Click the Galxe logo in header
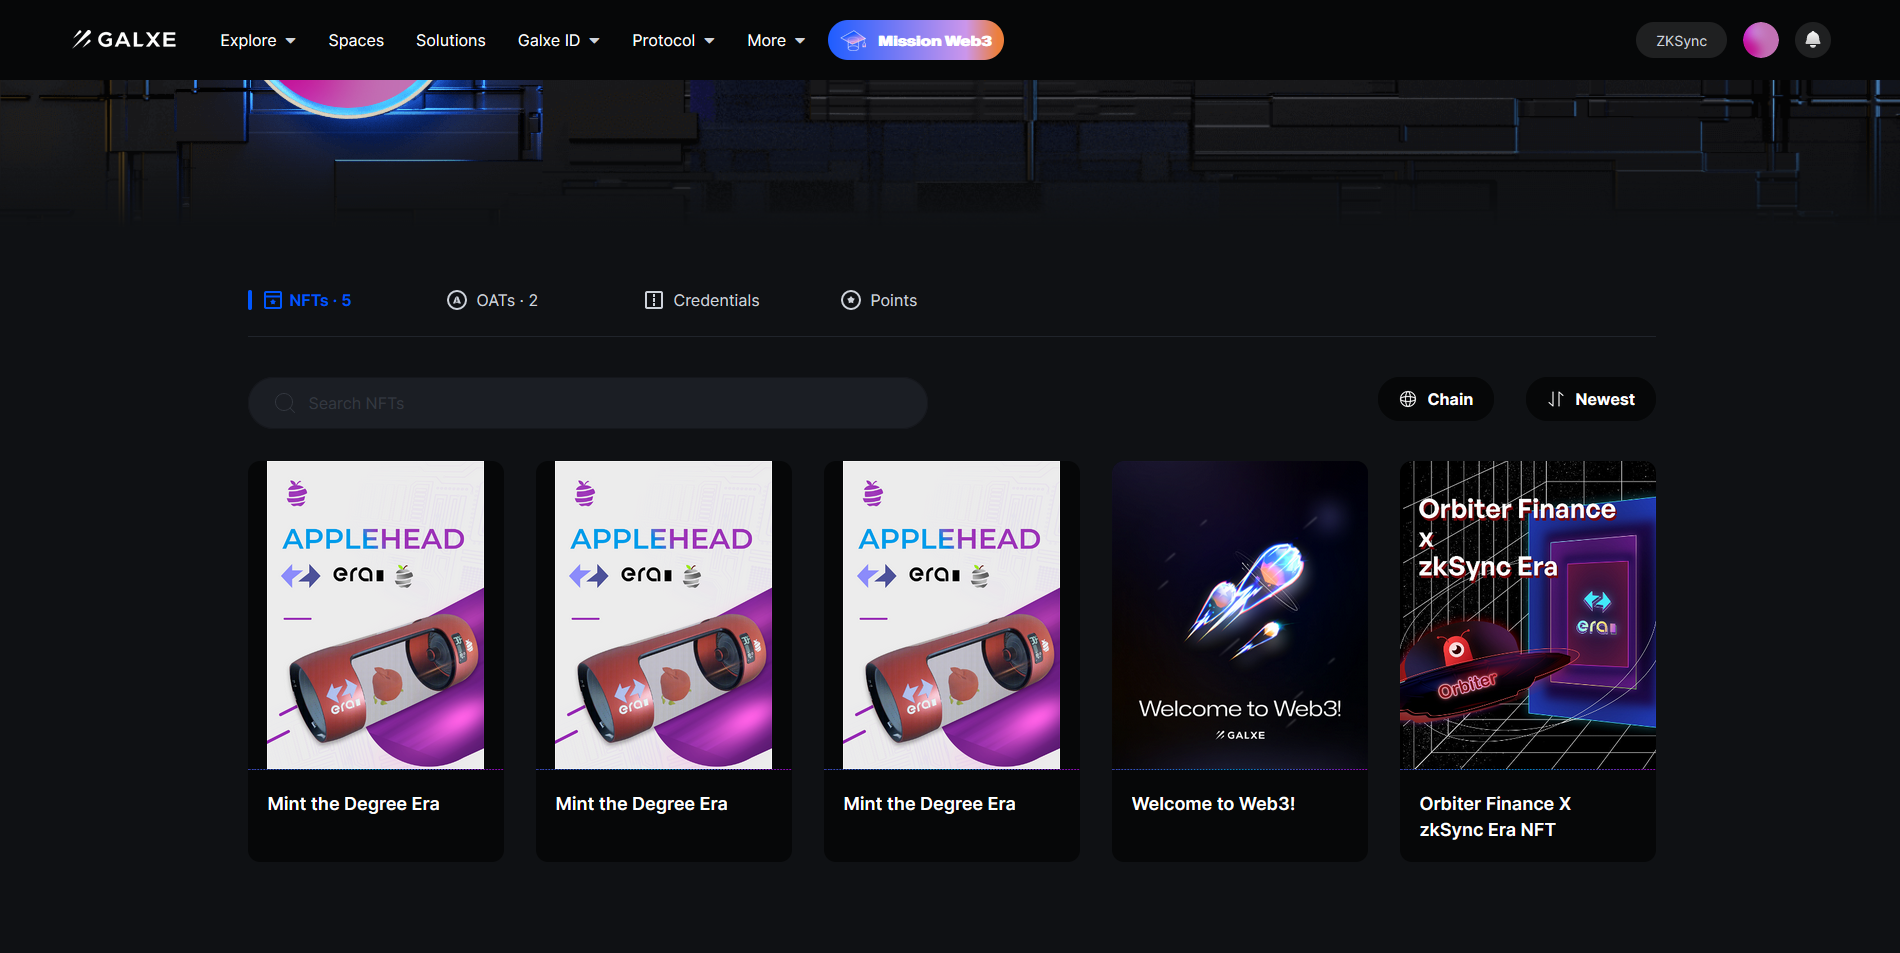 (124, 40)
